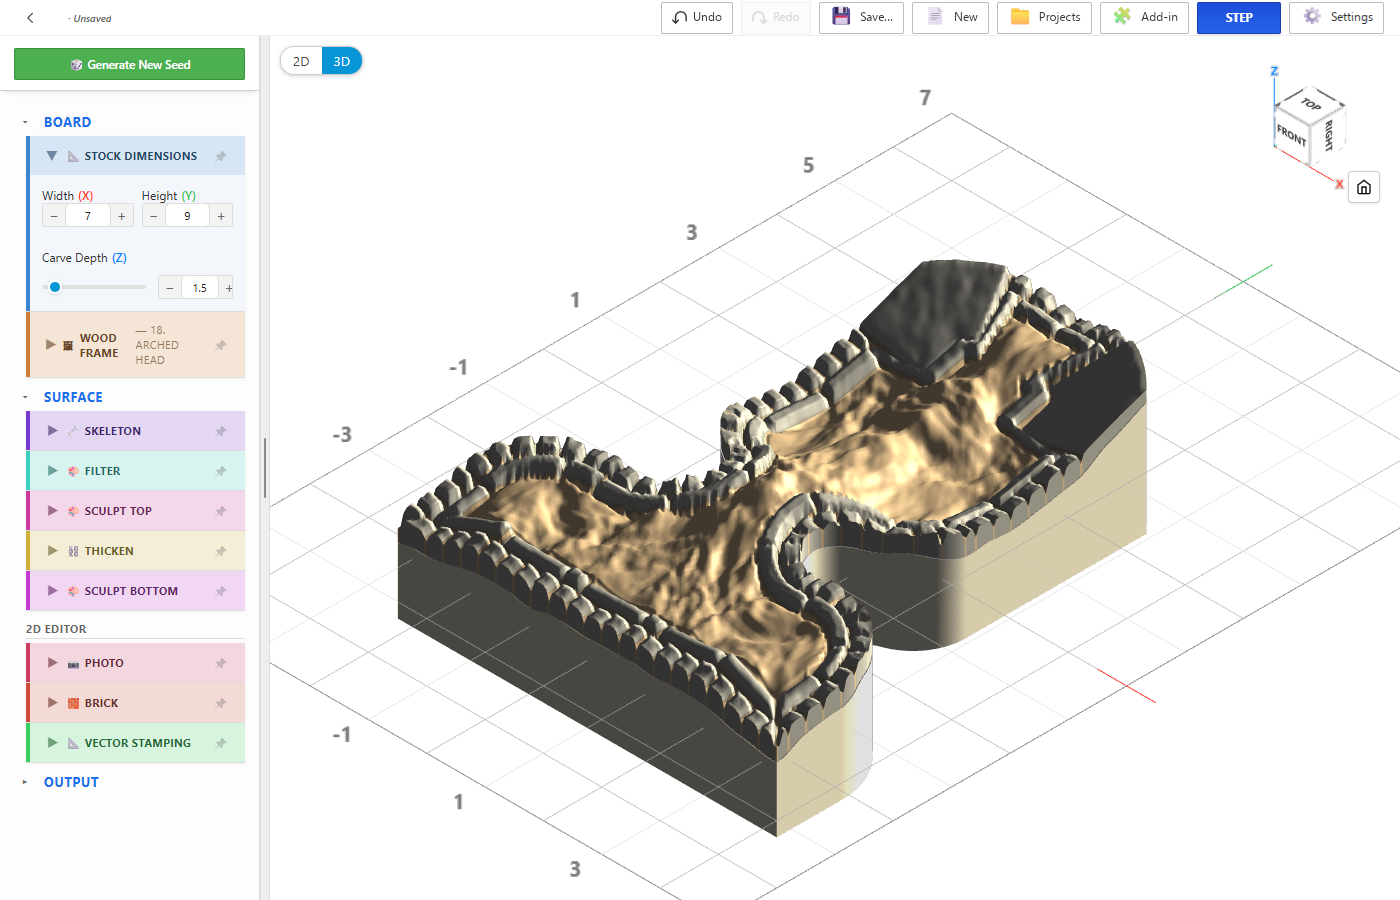
Task: Click the New button
Action: [x=950, y=18]
